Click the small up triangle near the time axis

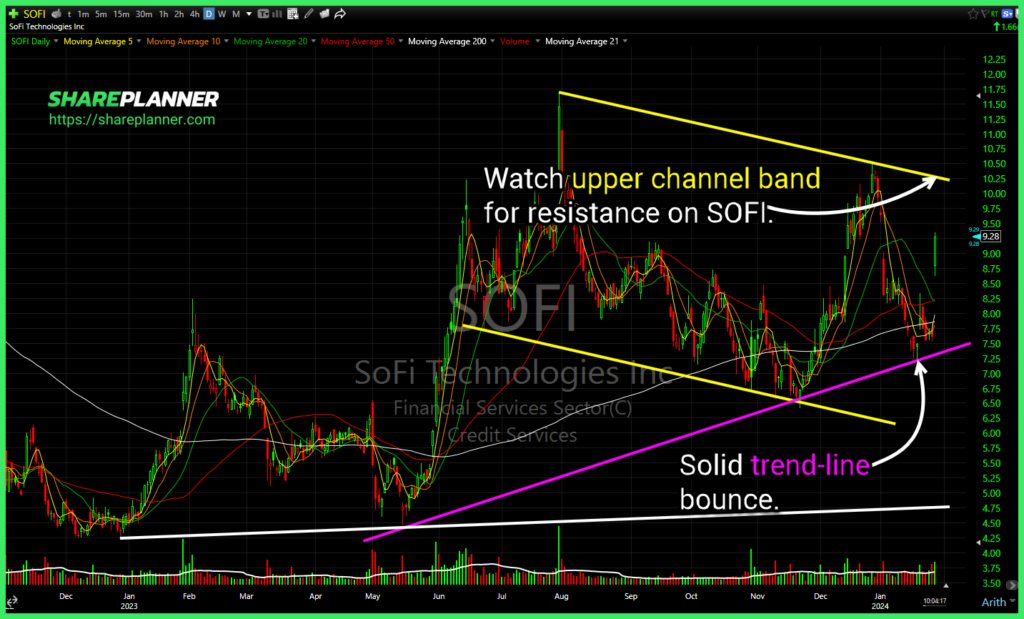click(x=946, y=586)
